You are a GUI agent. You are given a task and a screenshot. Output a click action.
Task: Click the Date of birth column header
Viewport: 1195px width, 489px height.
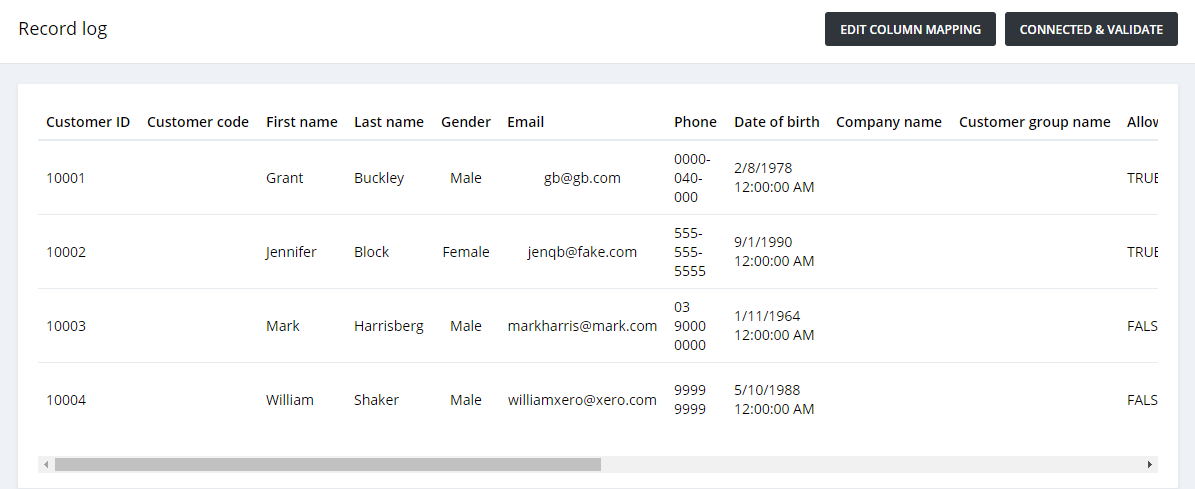coord(777,122)
